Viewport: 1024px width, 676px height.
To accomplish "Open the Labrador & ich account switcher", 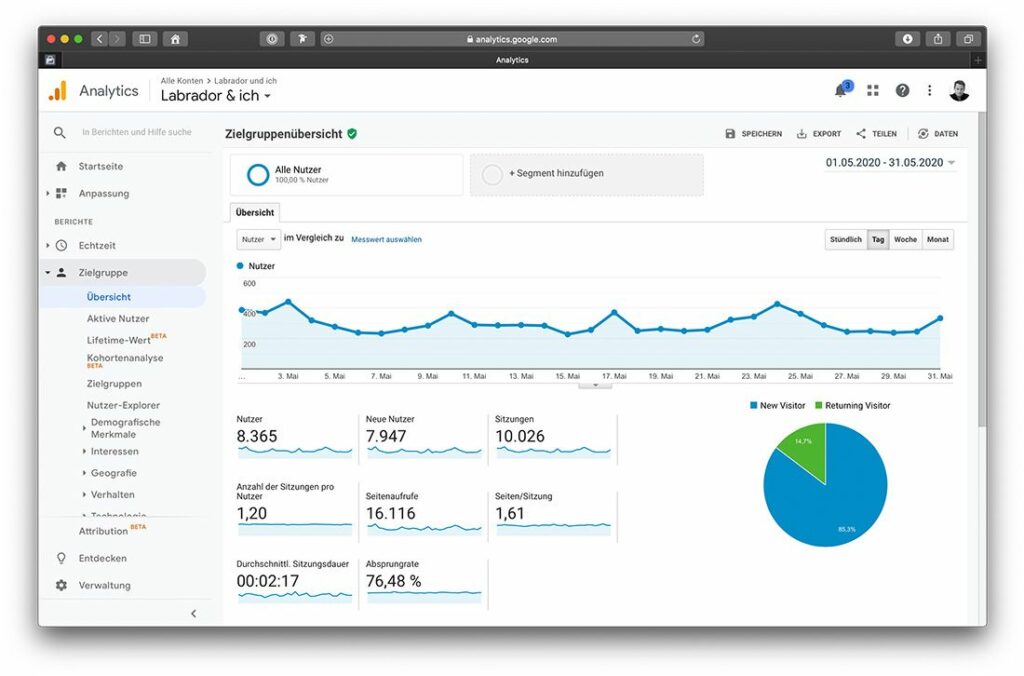I will [x=216, y=96].
